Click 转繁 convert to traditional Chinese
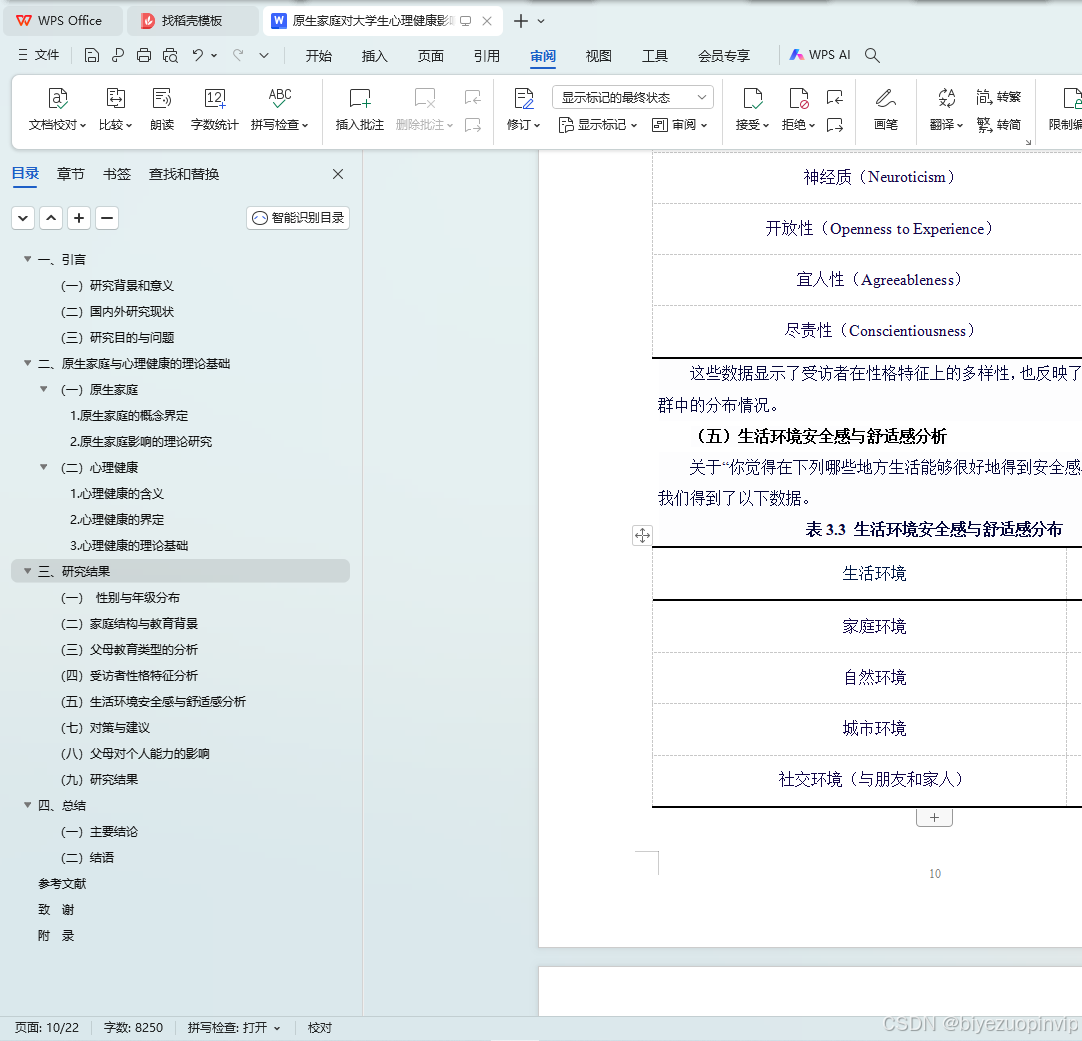The height and width of the screenshot is (1041, 1082). click(x=999, y=97)
